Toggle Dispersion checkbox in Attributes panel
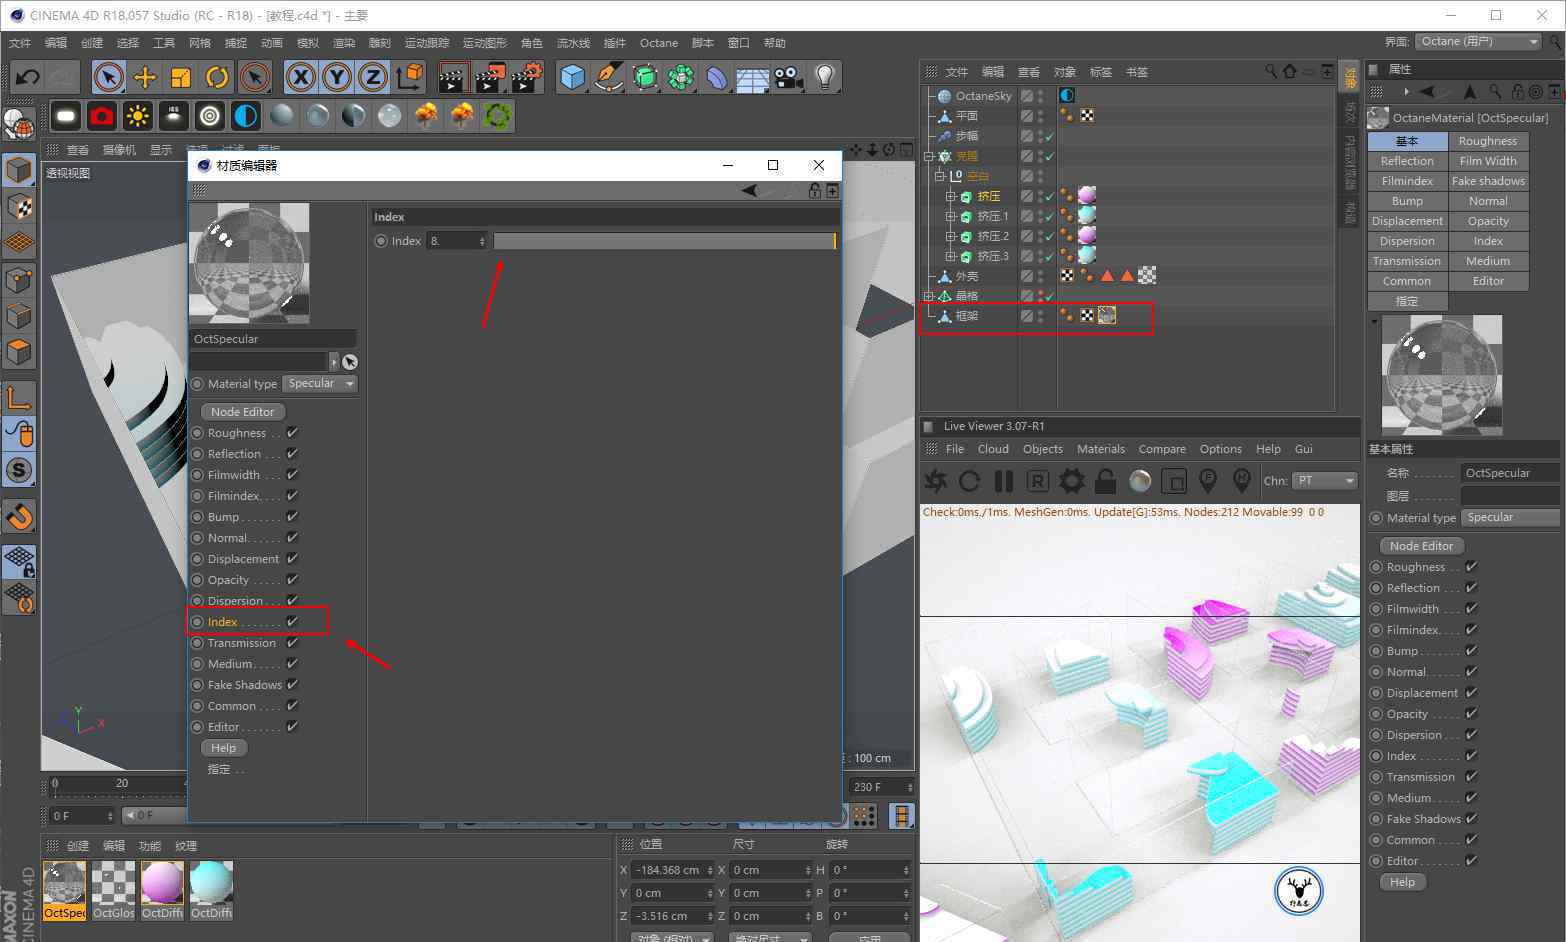The height and width of the screenshot is (942, 1566). point(1471,735)
